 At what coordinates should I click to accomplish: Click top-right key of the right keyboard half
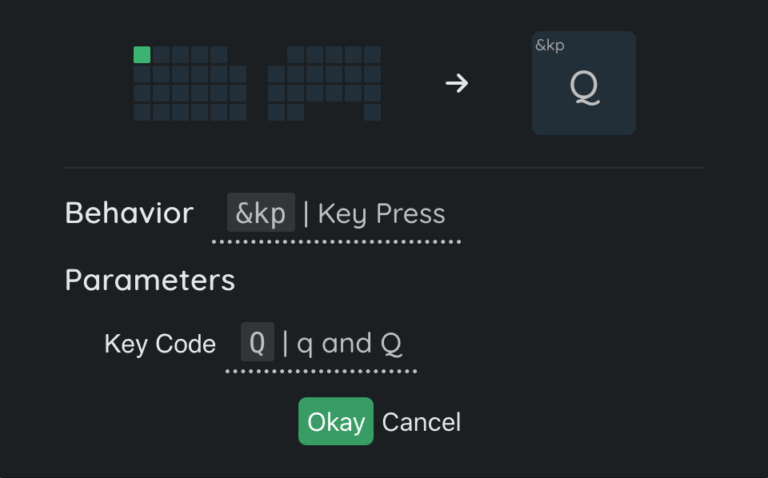click(x=372, y=55)
